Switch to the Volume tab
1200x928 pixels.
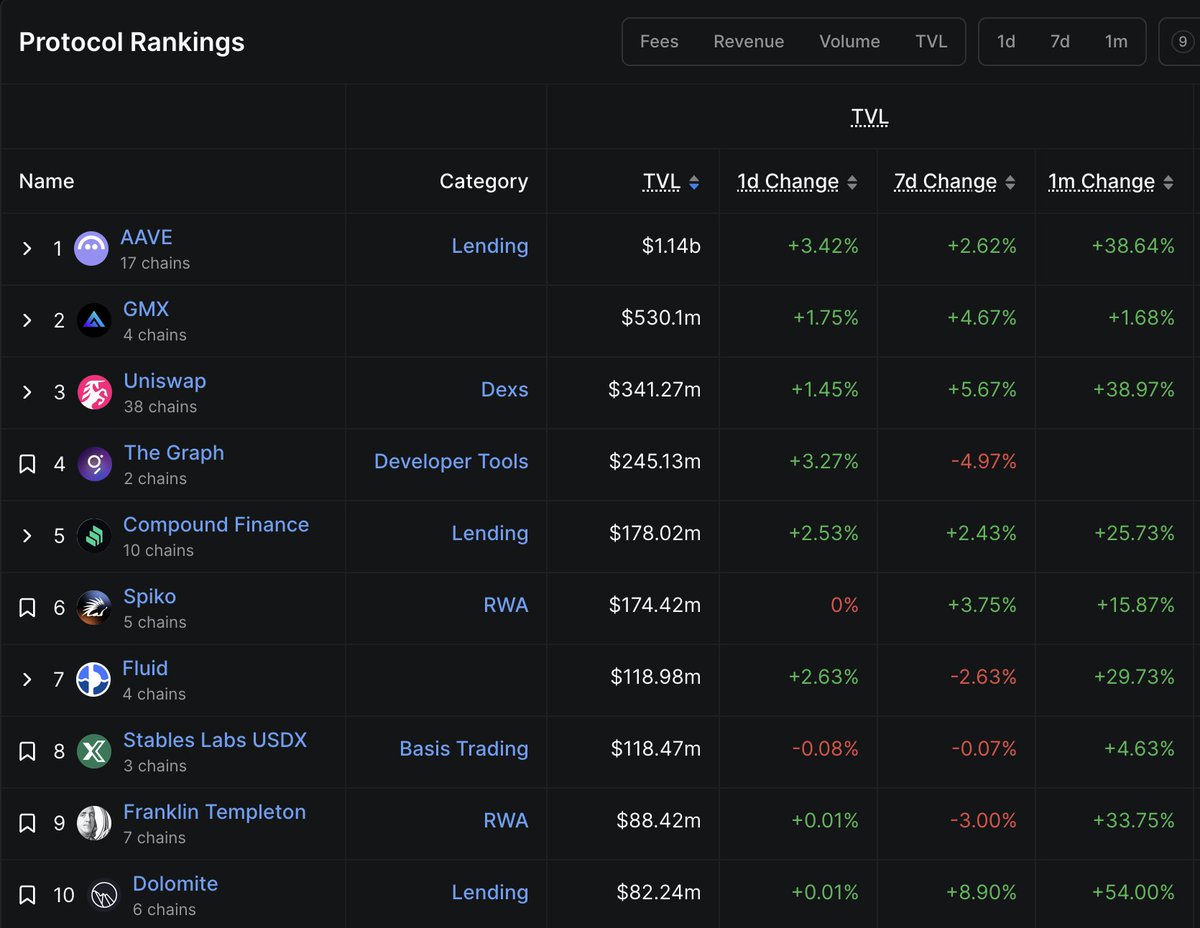(x=850, y=42)
